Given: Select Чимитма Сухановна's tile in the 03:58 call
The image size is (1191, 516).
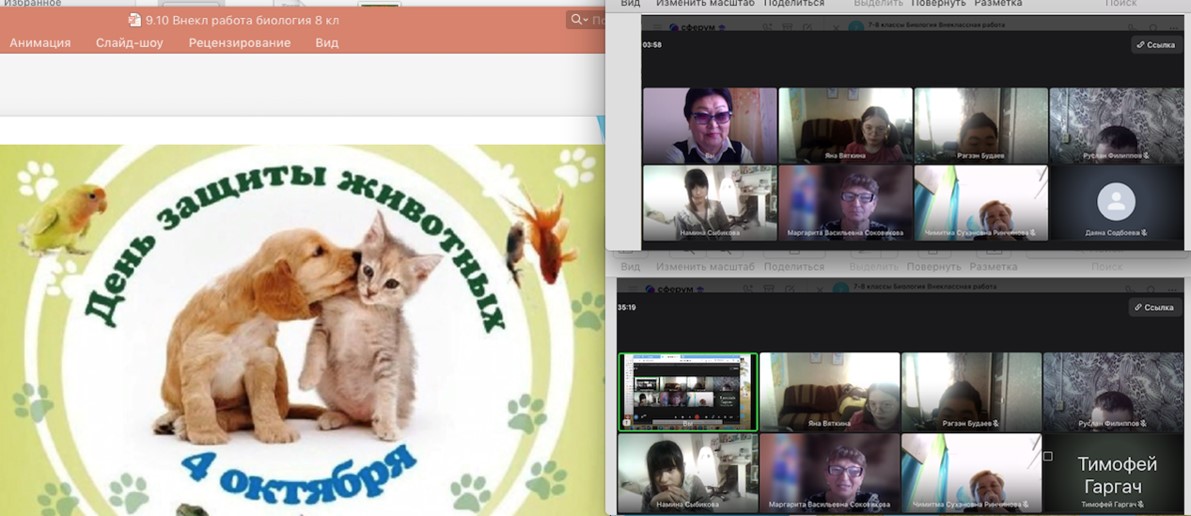Looking at the screenshot, I should tap(981, 203).
